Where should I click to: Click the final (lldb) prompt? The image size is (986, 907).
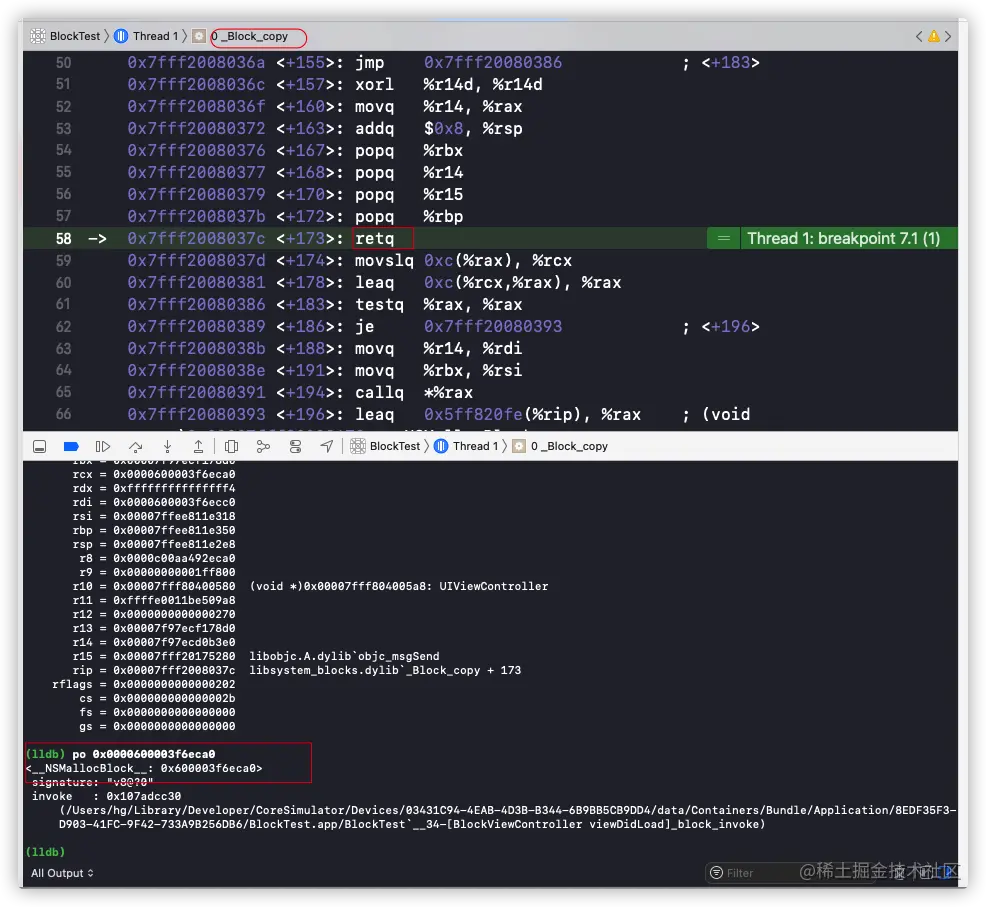tap(45, 852)
